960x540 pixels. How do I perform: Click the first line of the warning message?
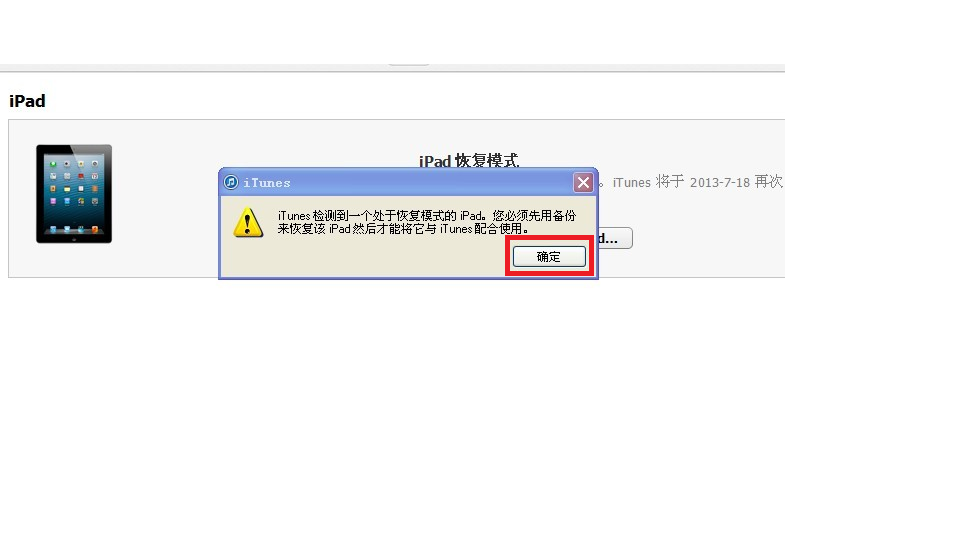[427, 216]
